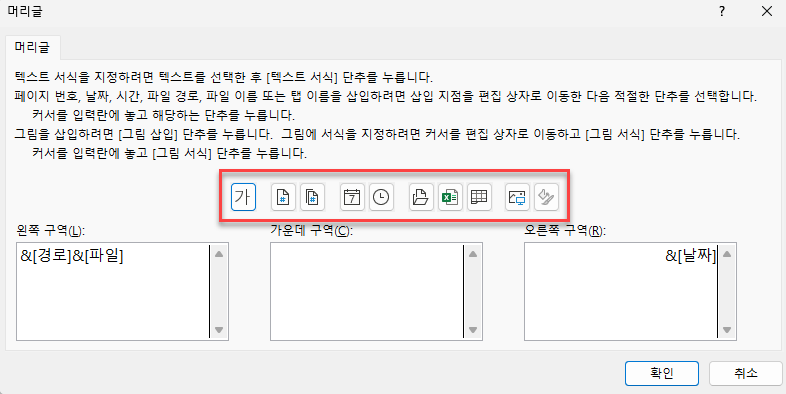Insert file name Excel icon
This screenshot has height=394, width=786.
click(450, 197)
